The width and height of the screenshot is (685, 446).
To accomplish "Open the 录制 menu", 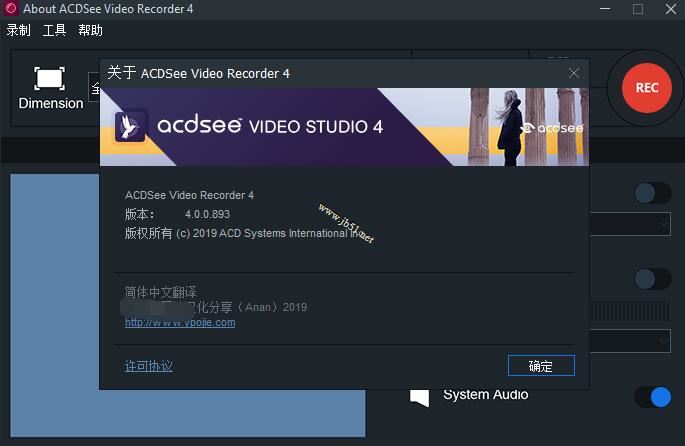I will pos(18,30).
